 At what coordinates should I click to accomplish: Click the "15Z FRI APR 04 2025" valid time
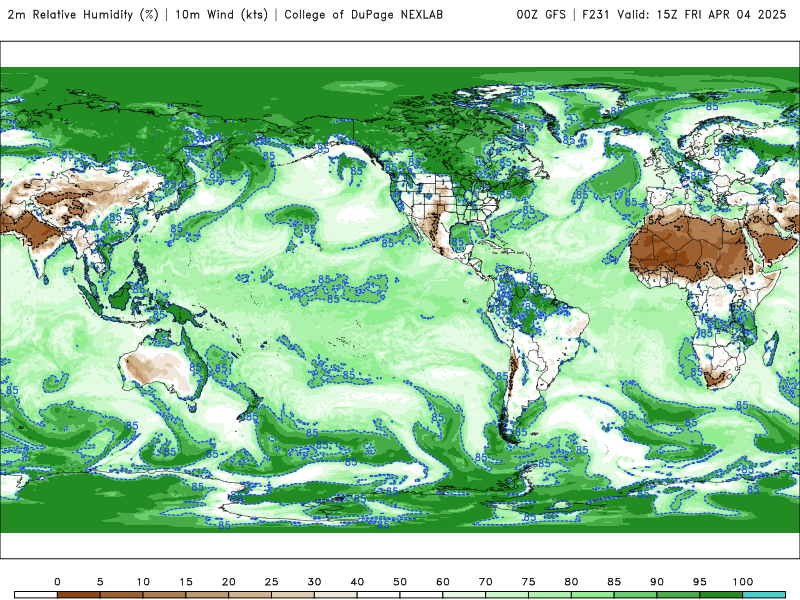[x=721, y=15]
